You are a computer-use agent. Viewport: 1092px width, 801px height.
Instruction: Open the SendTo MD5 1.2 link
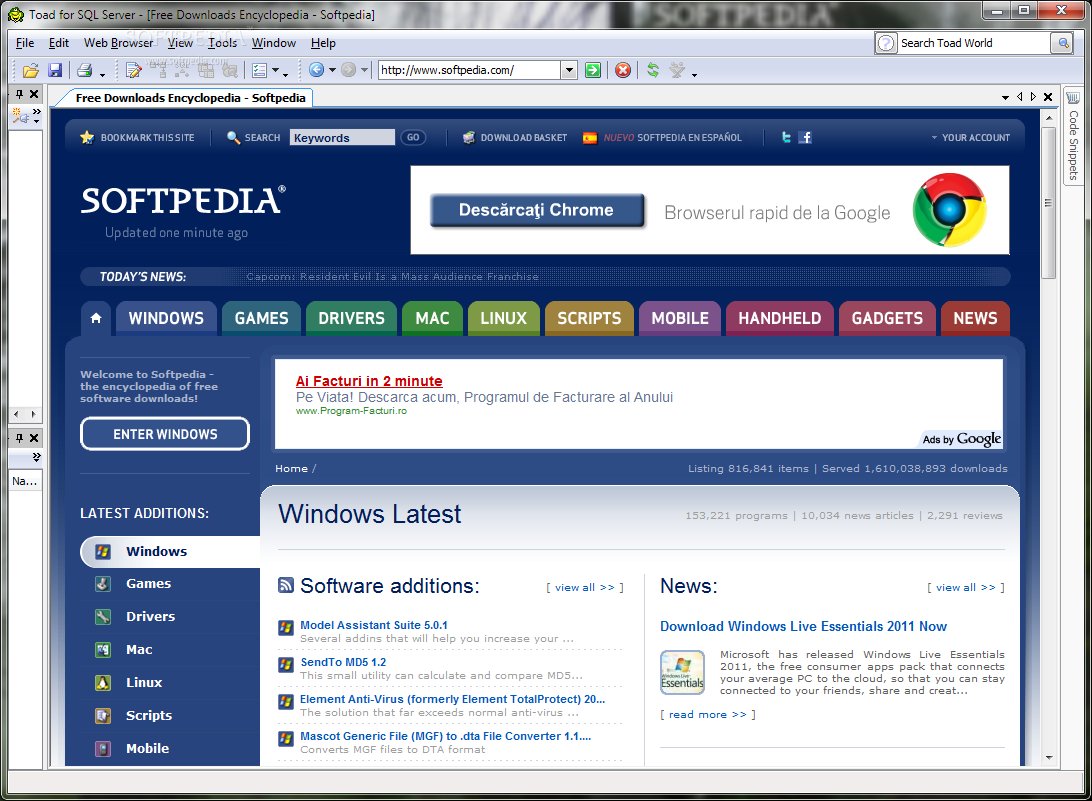343,662
